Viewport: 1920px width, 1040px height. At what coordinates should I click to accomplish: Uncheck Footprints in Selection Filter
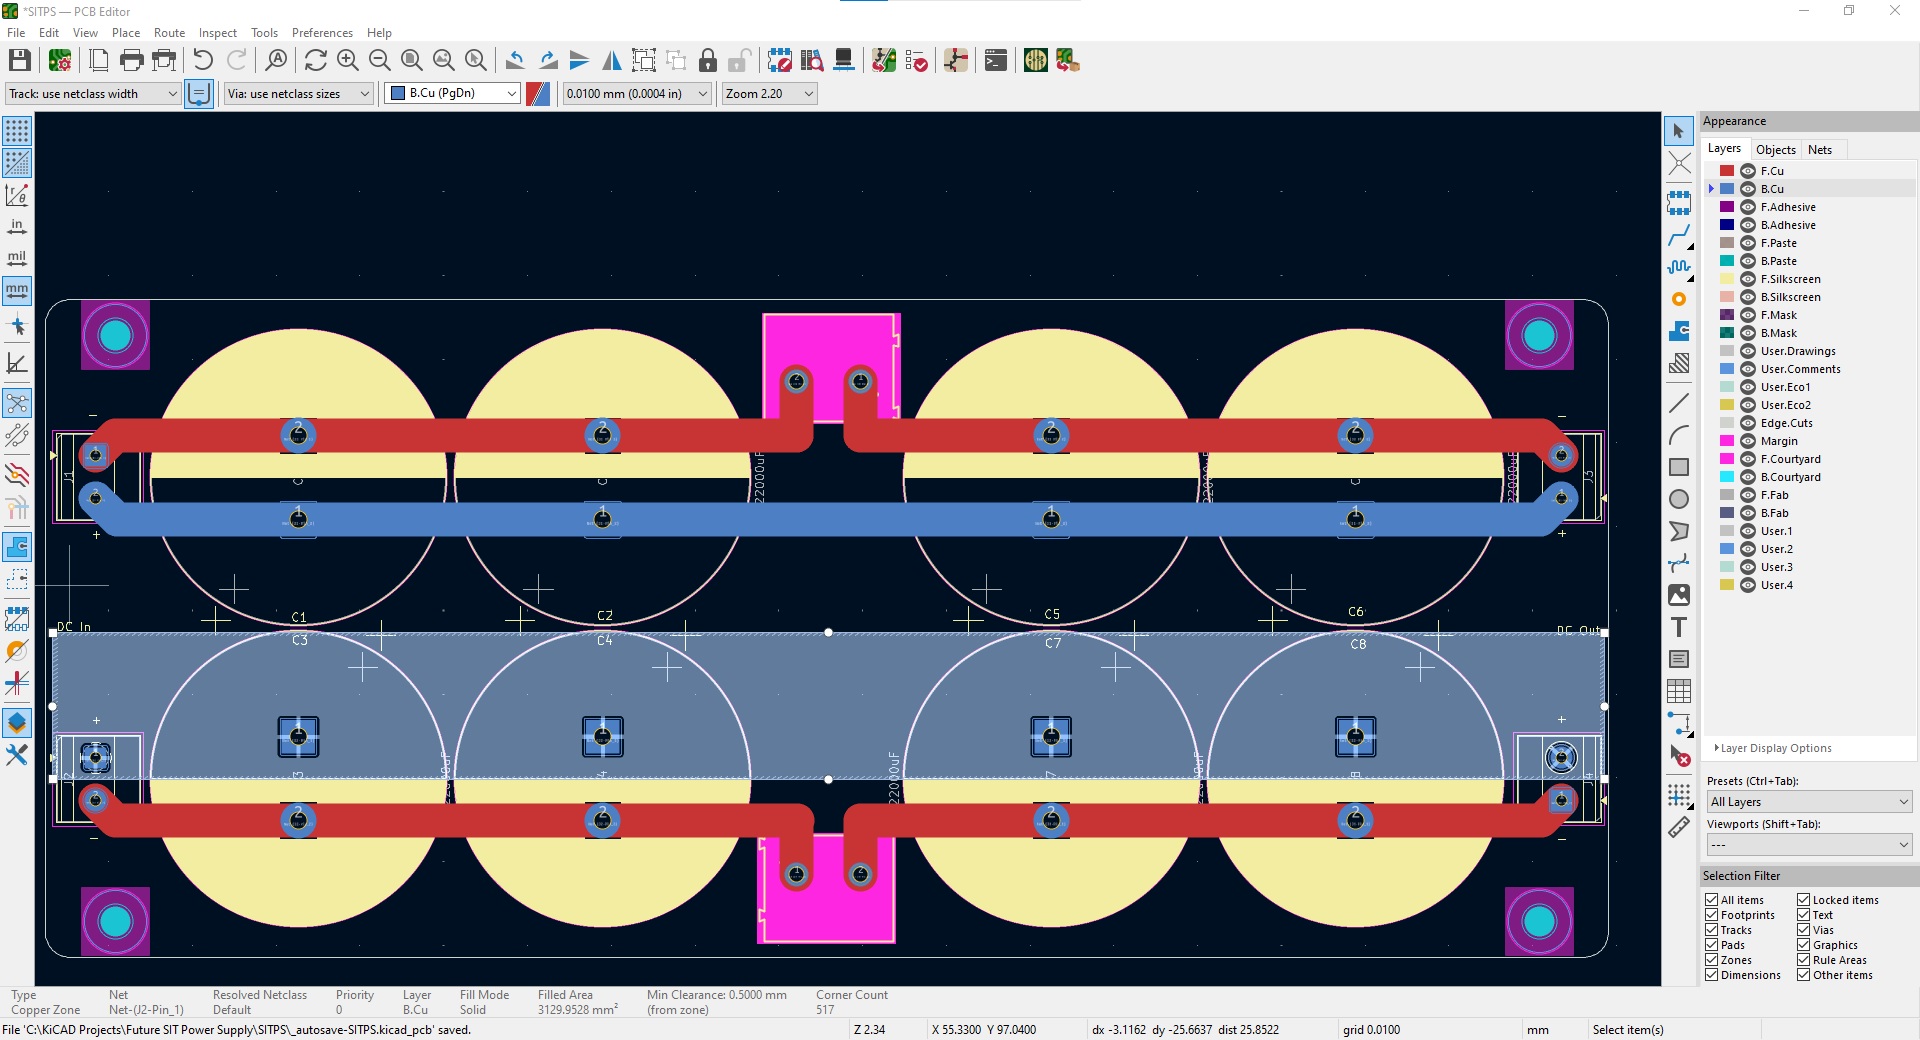click(x=1711, y=915)
